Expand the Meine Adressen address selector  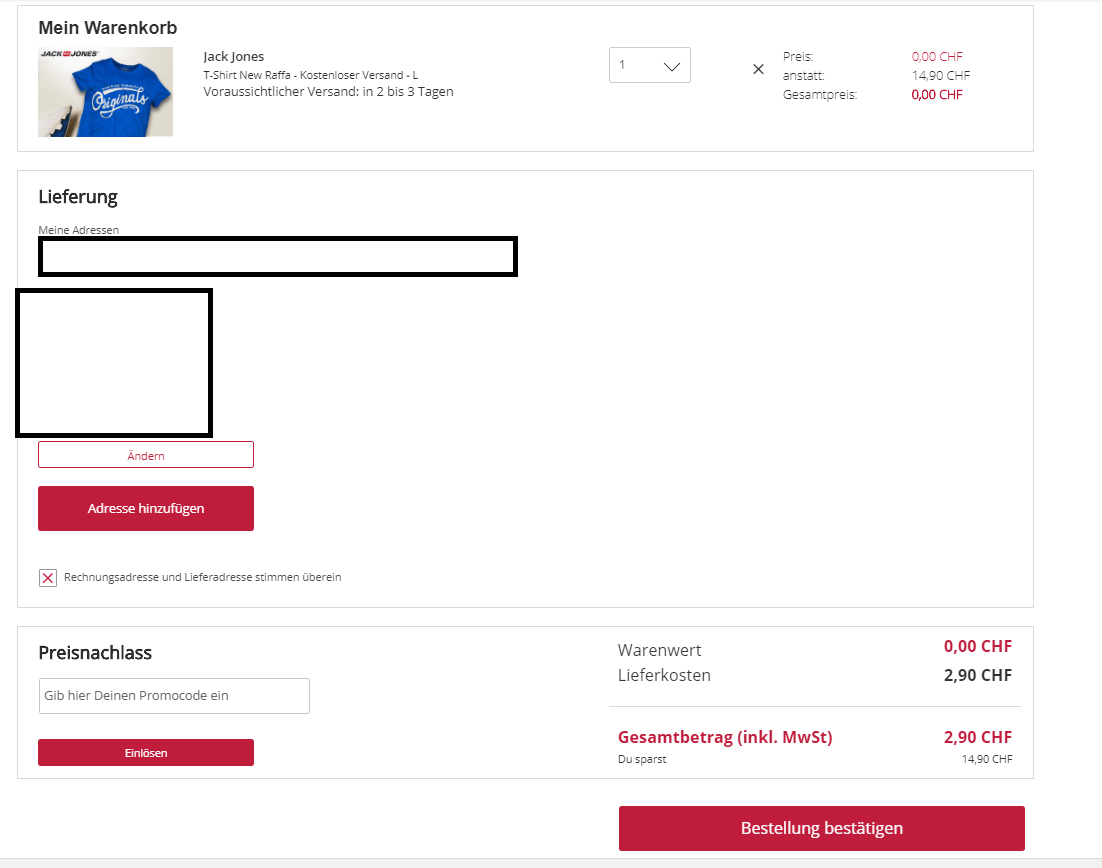coord(277,257)
